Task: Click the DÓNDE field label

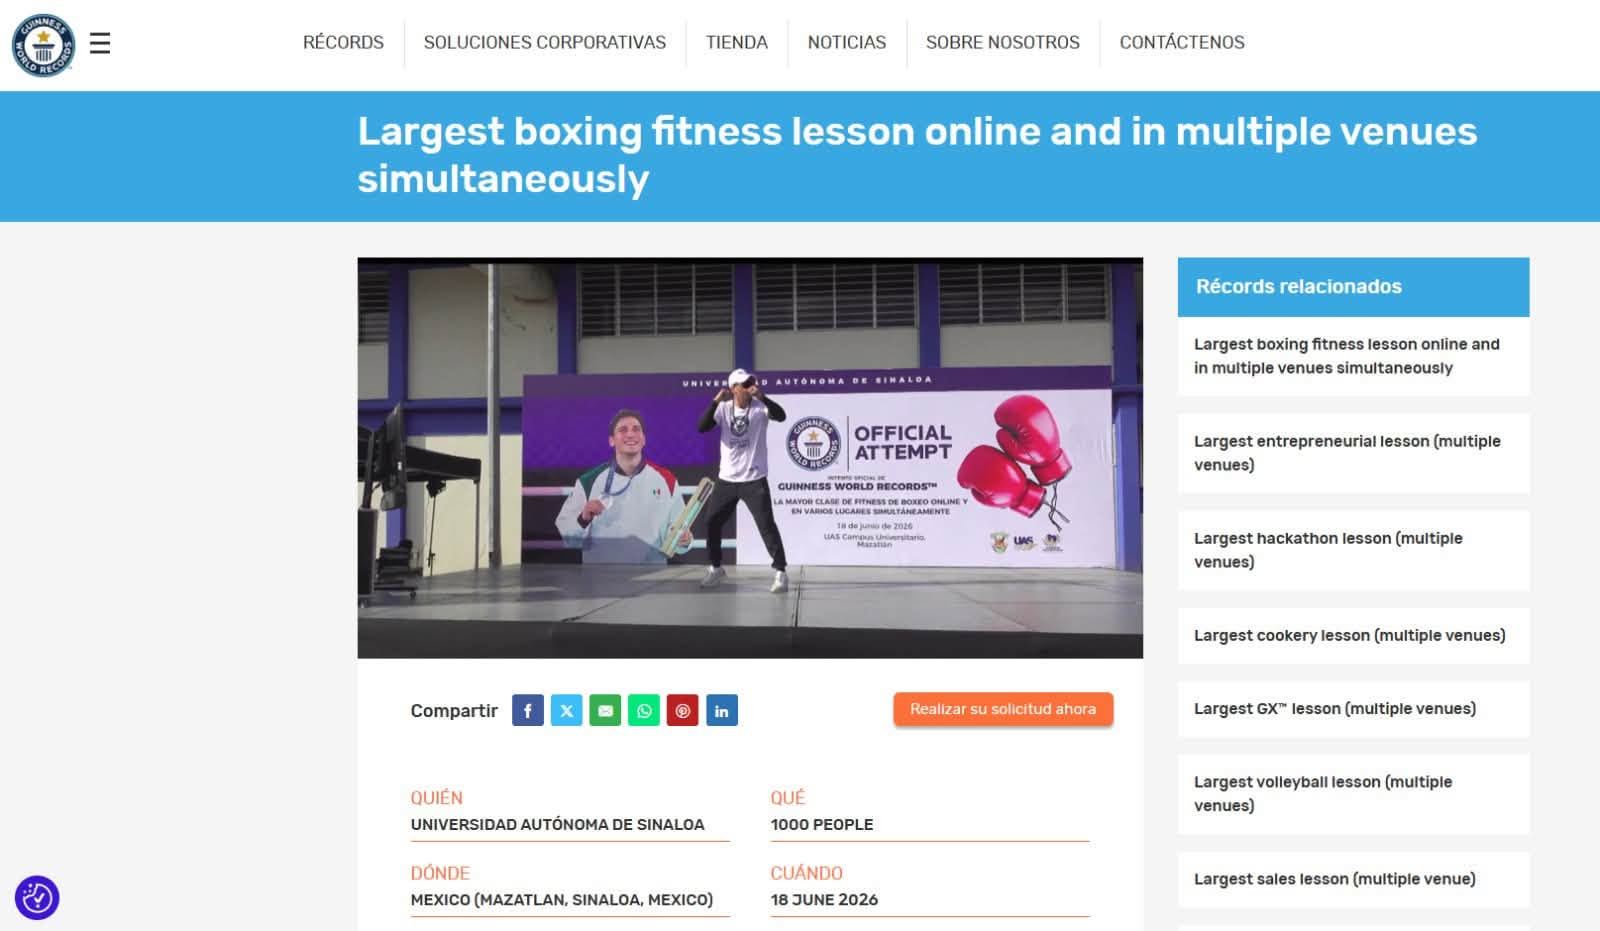Action: click(x=440, y=873)
